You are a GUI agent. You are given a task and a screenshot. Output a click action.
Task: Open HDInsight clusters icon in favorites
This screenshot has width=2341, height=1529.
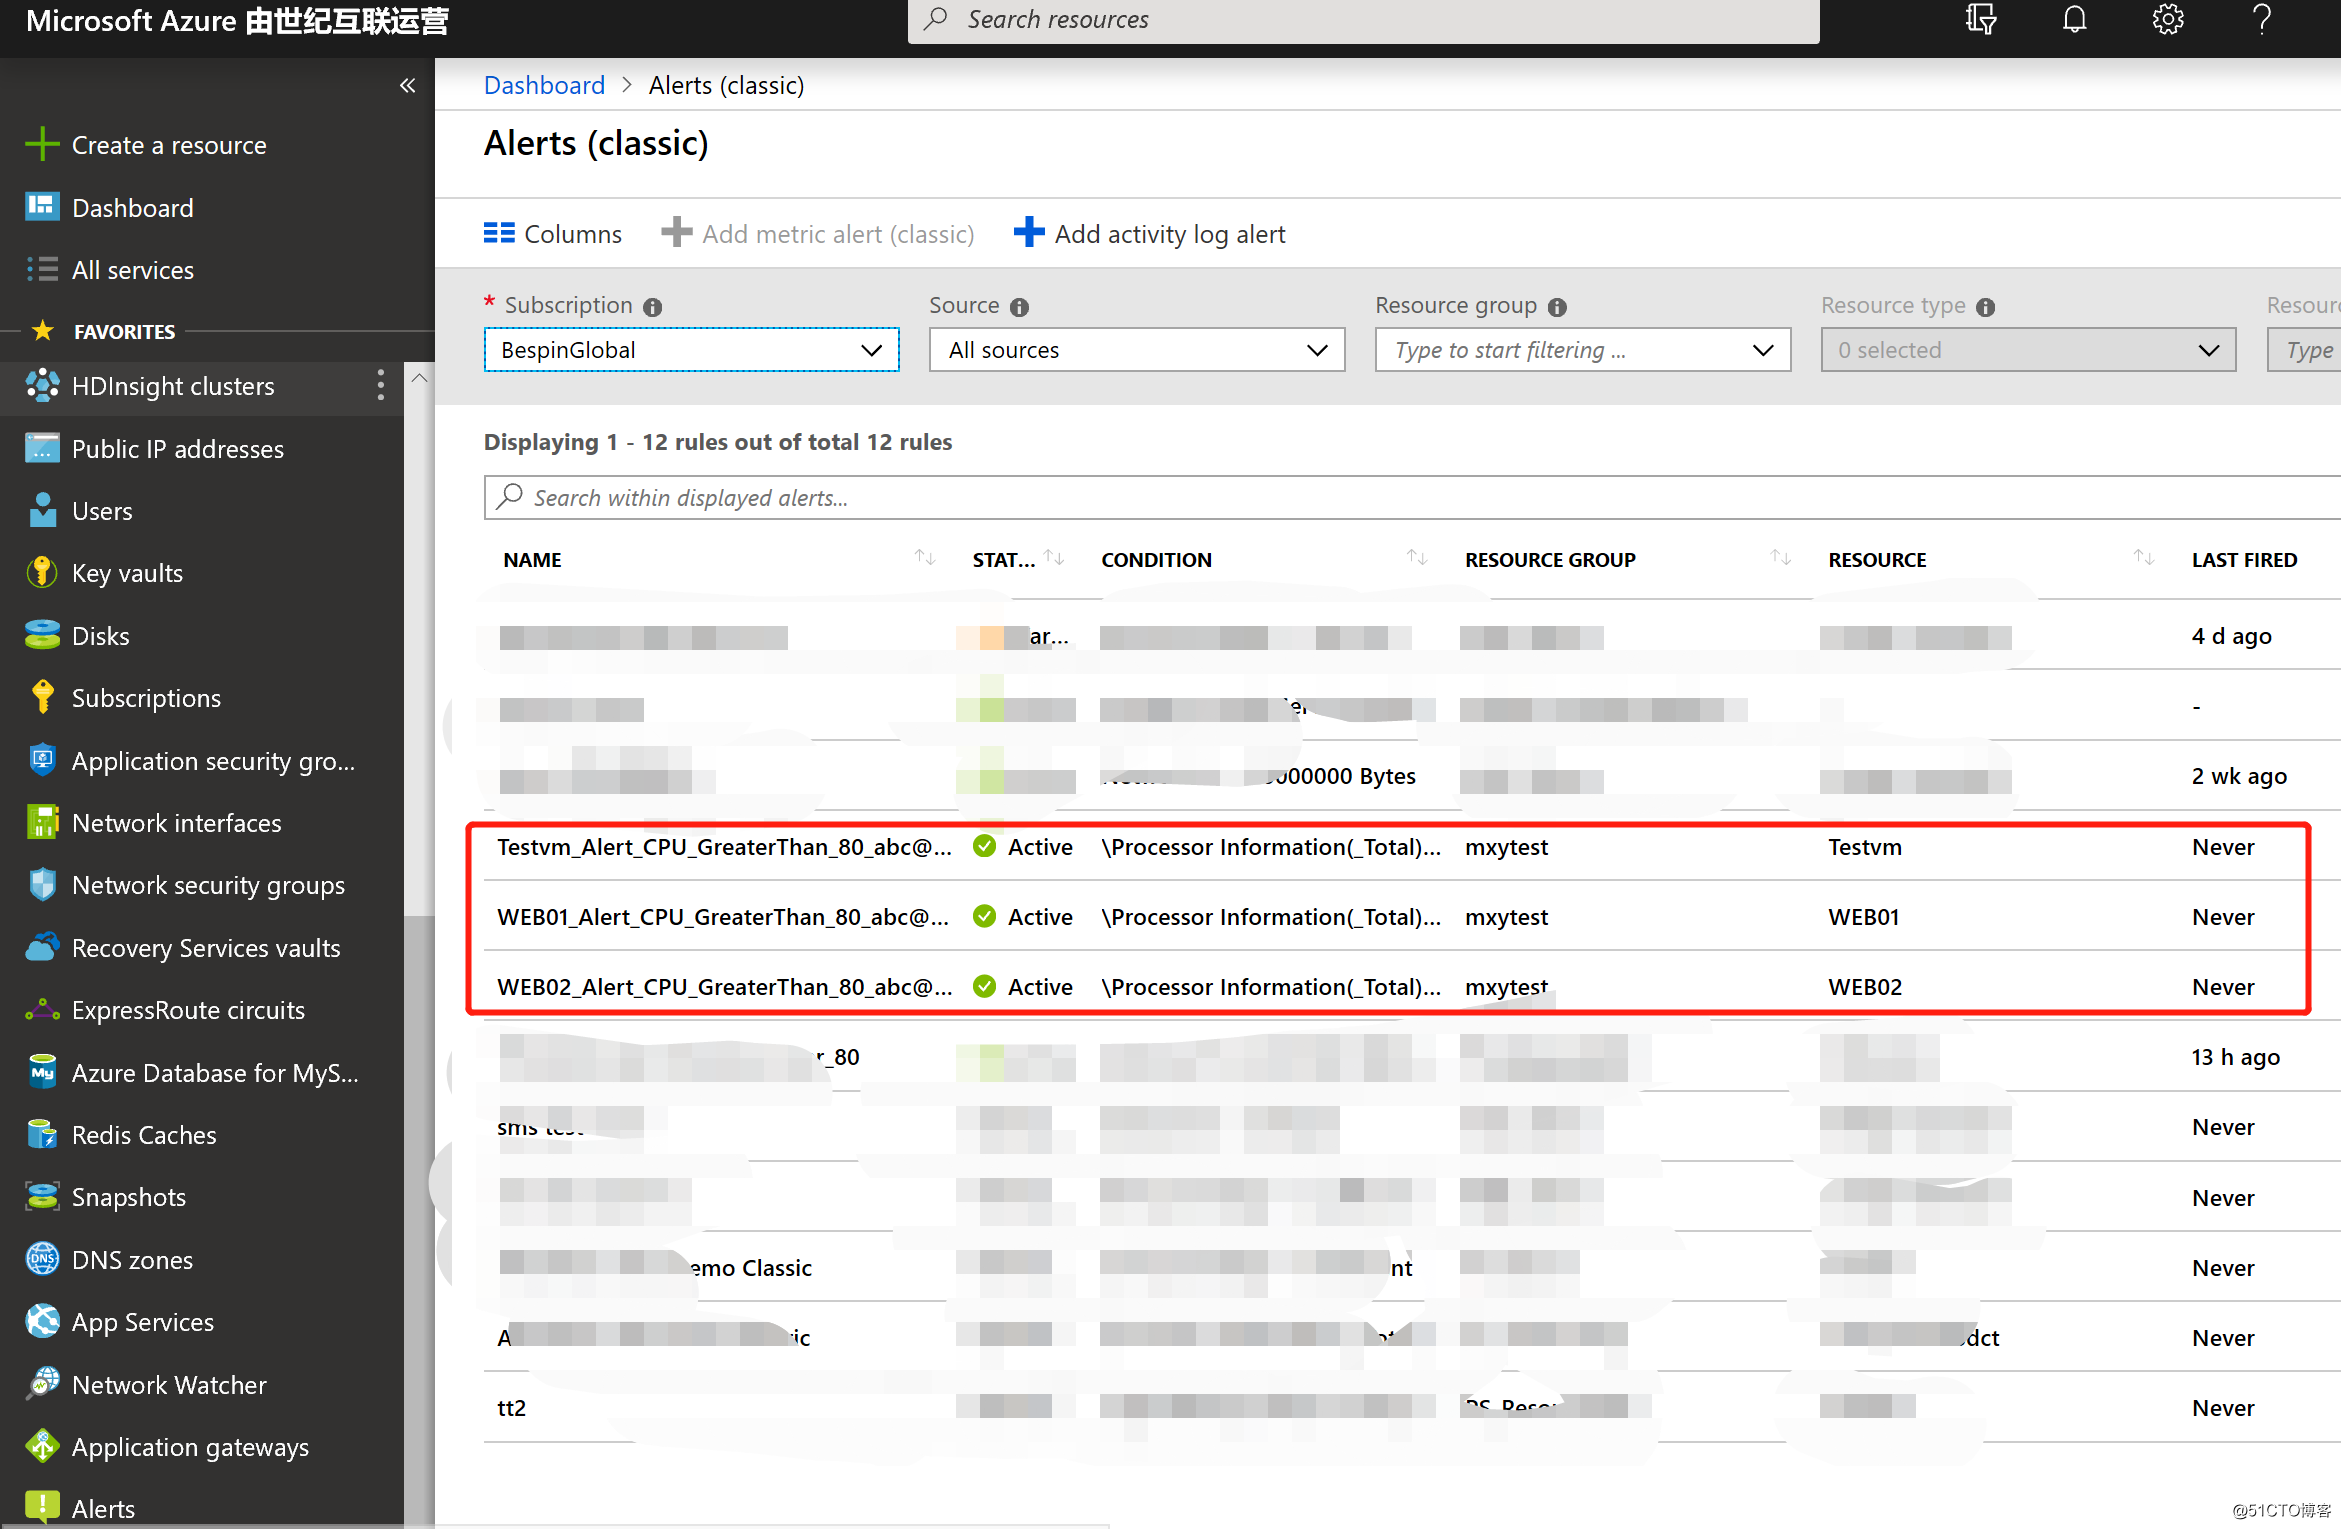42,385
